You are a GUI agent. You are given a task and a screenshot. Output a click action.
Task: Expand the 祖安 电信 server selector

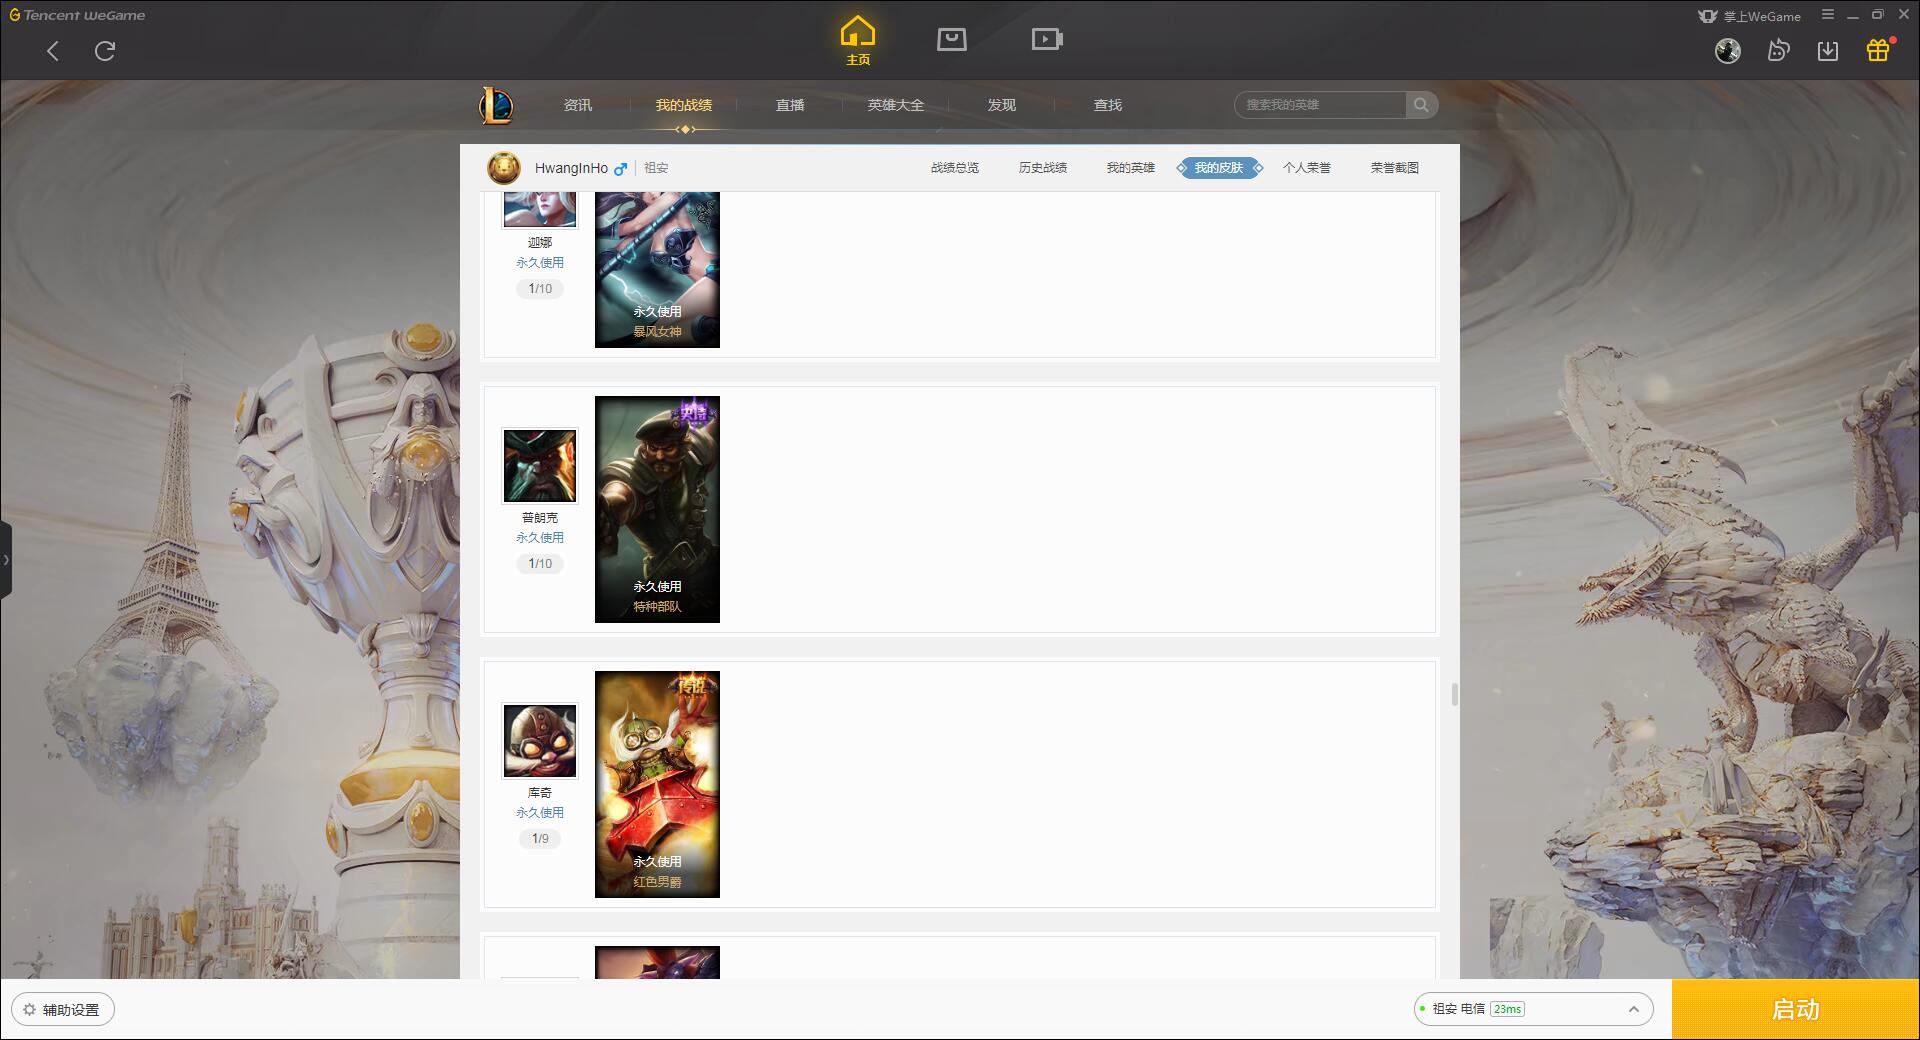click(1533, 1009)
